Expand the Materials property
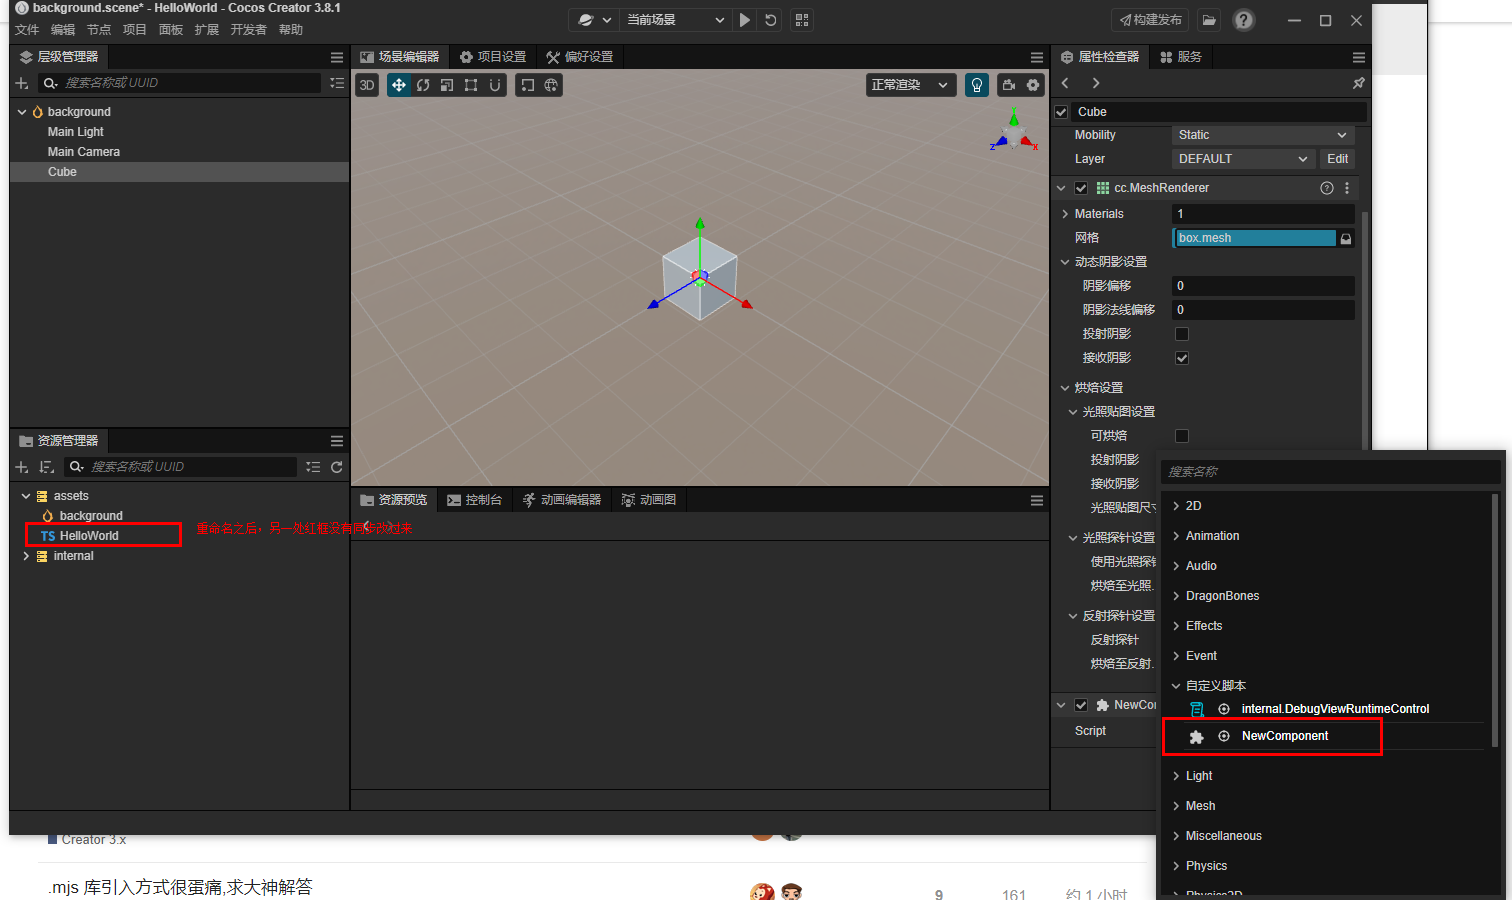Image resolution: width=1512 pixels, height=900 pixels. coord(1065,214)
